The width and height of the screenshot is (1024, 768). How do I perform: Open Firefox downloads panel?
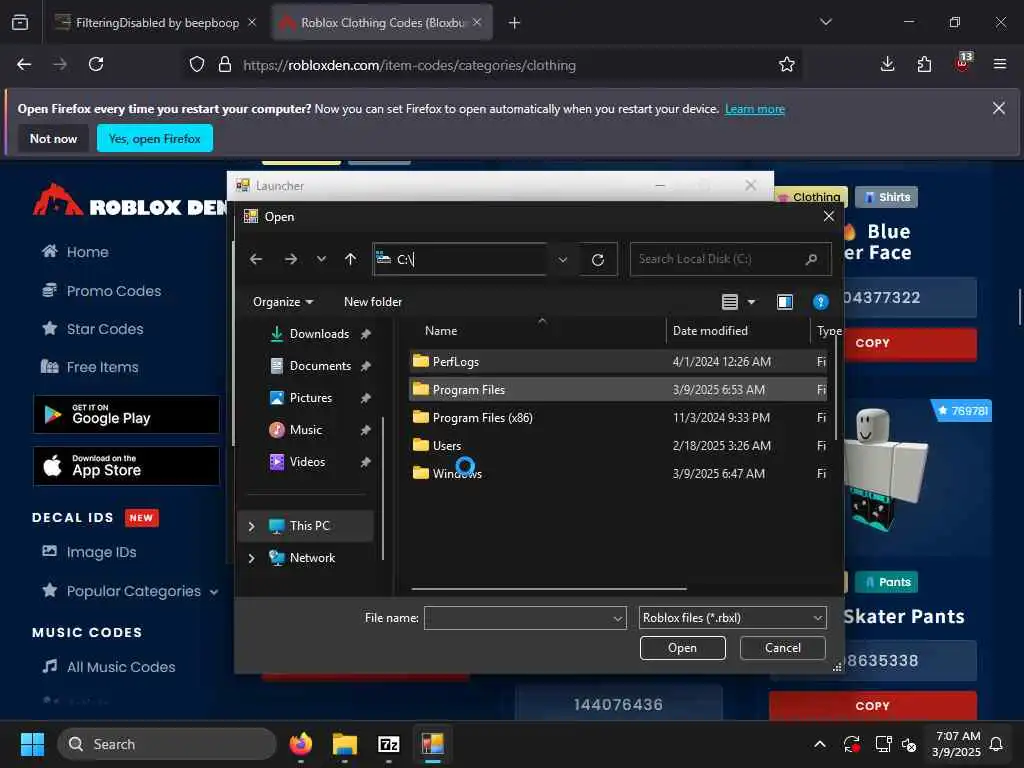[x=887, y=64]
